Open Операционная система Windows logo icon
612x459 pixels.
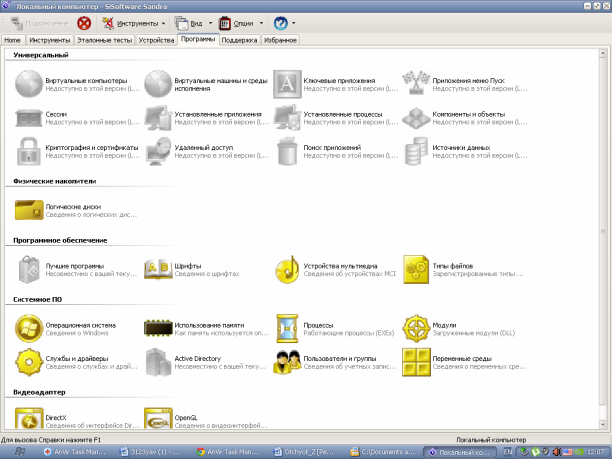tap(29, 328)
